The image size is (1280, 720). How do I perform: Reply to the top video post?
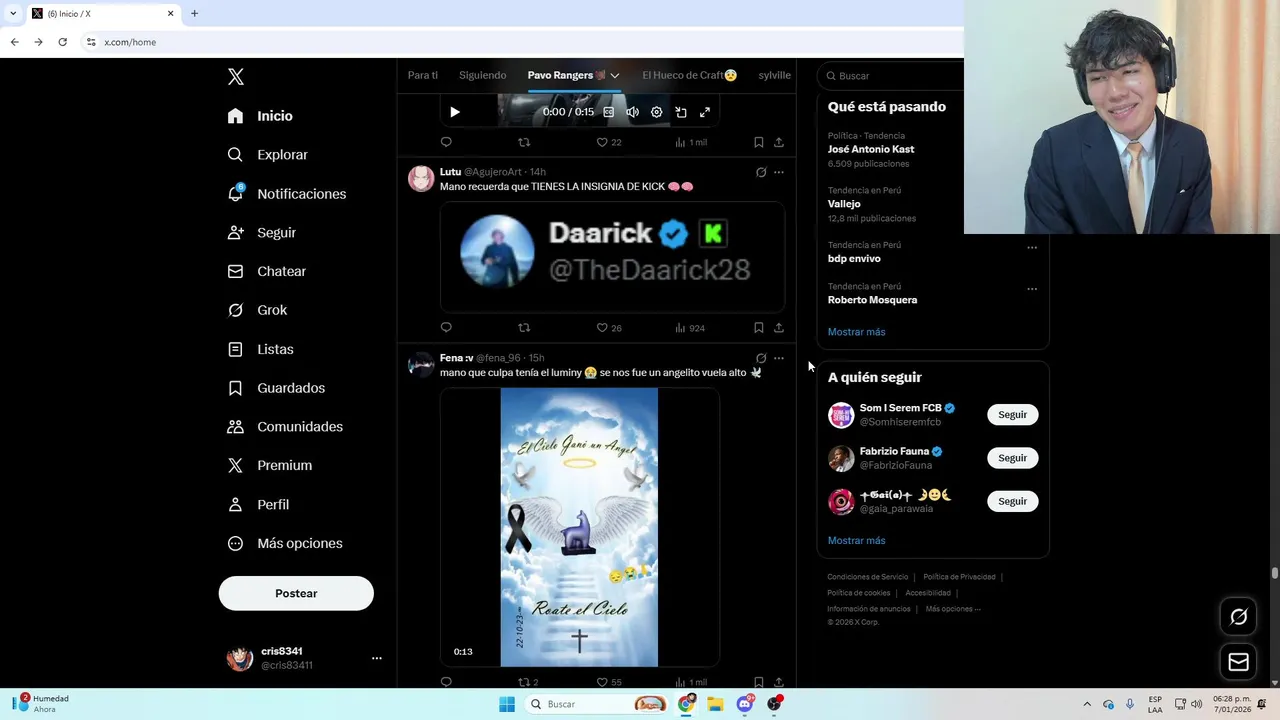tap(446, 142)
